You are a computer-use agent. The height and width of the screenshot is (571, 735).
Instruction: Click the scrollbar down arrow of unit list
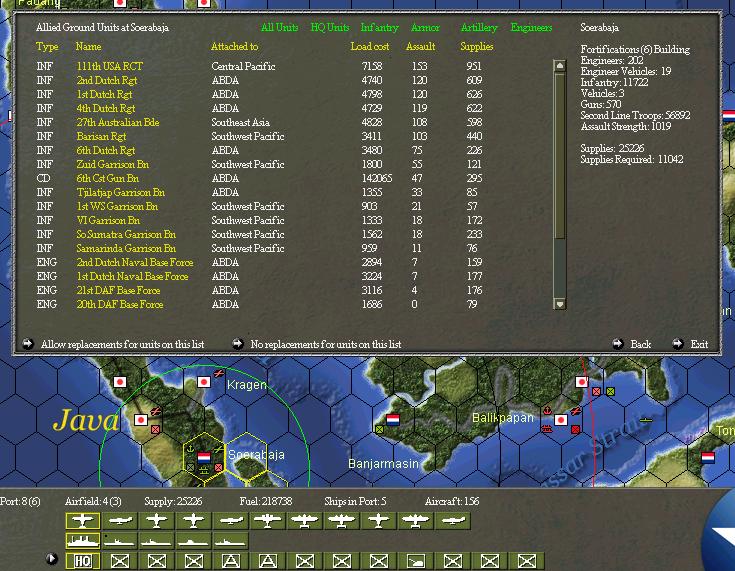pyautogui.click(x=559, y=304)
